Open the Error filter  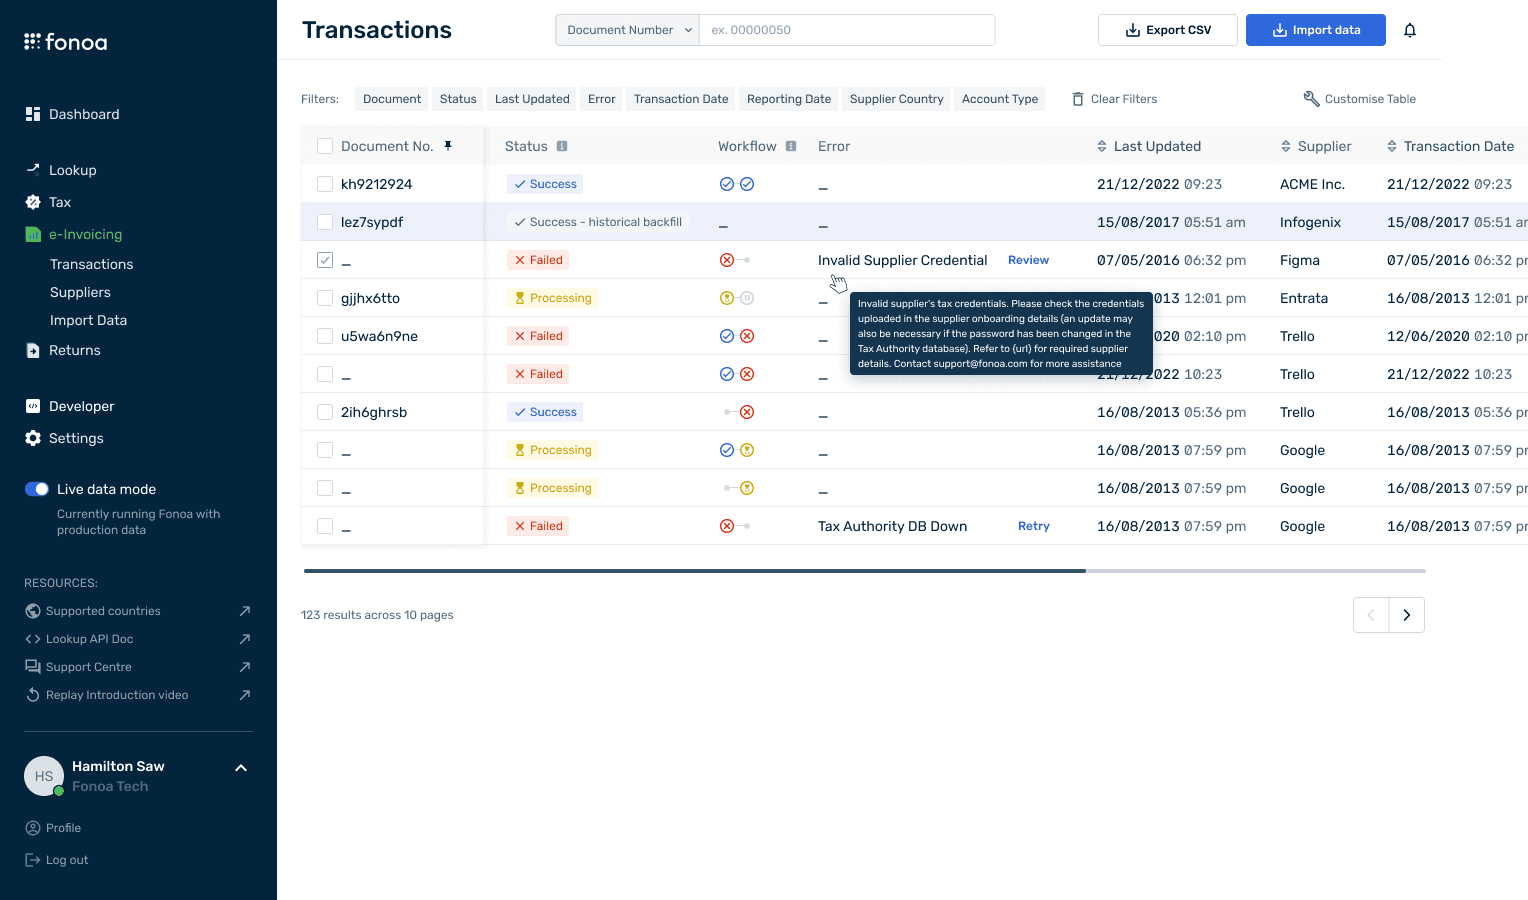point(602,99)
